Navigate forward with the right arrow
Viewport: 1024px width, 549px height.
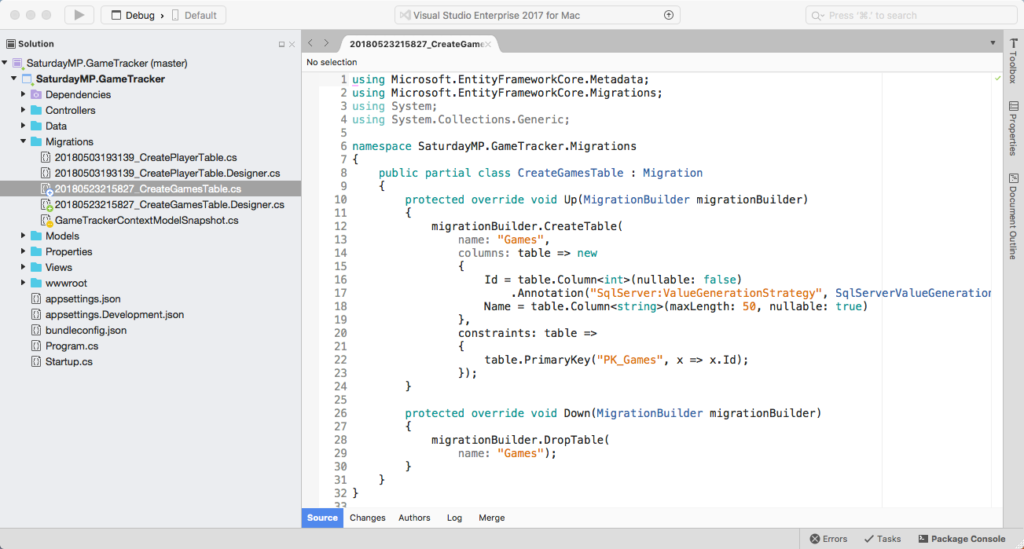(x=326, y=43)
